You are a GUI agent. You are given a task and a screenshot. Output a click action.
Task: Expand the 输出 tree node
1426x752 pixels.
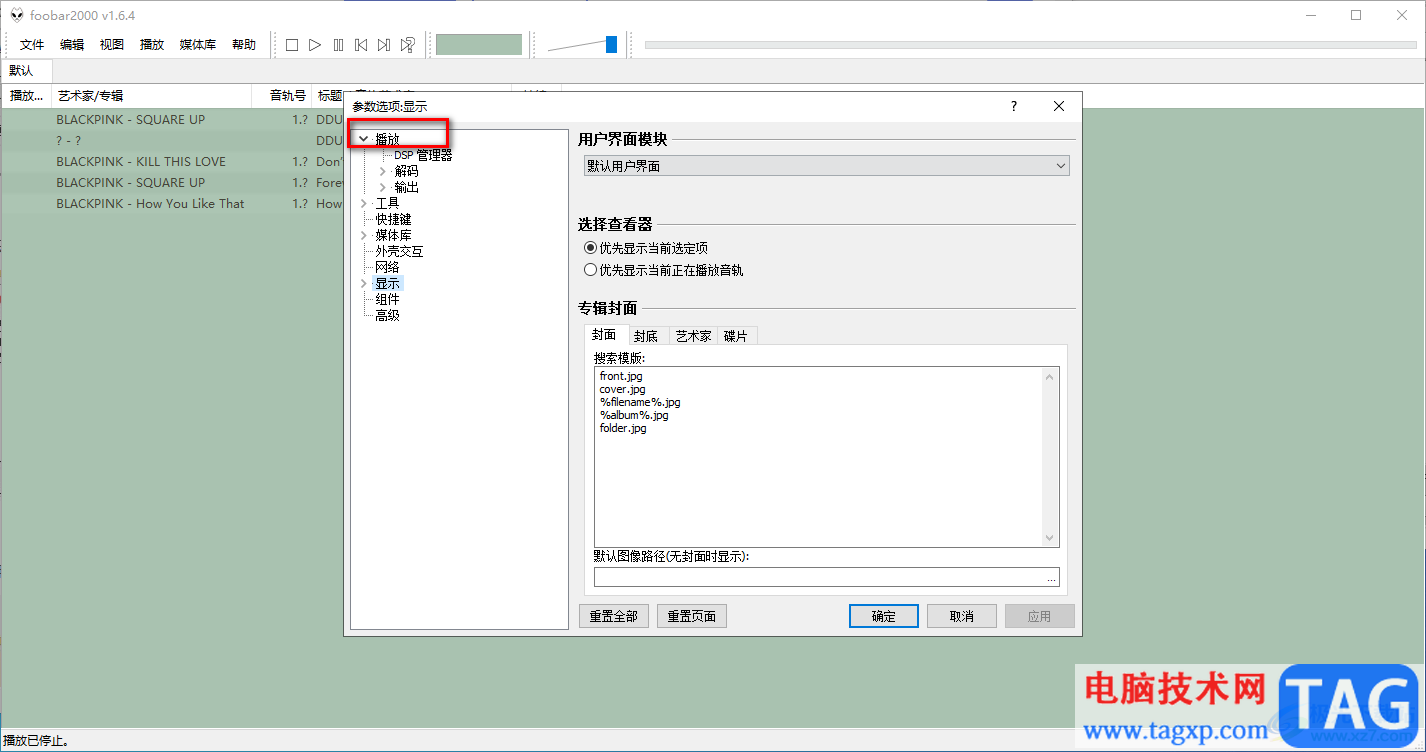[x=382, y=187]
